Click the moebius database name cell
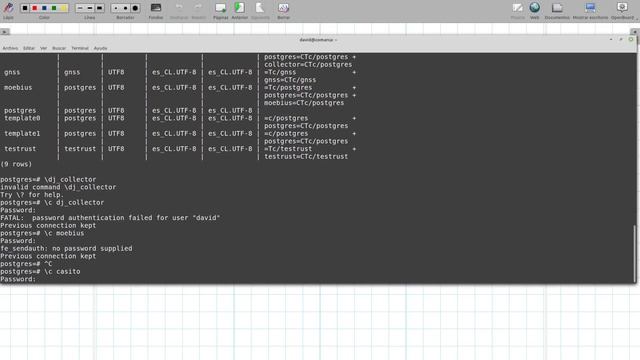 [18, 88]
